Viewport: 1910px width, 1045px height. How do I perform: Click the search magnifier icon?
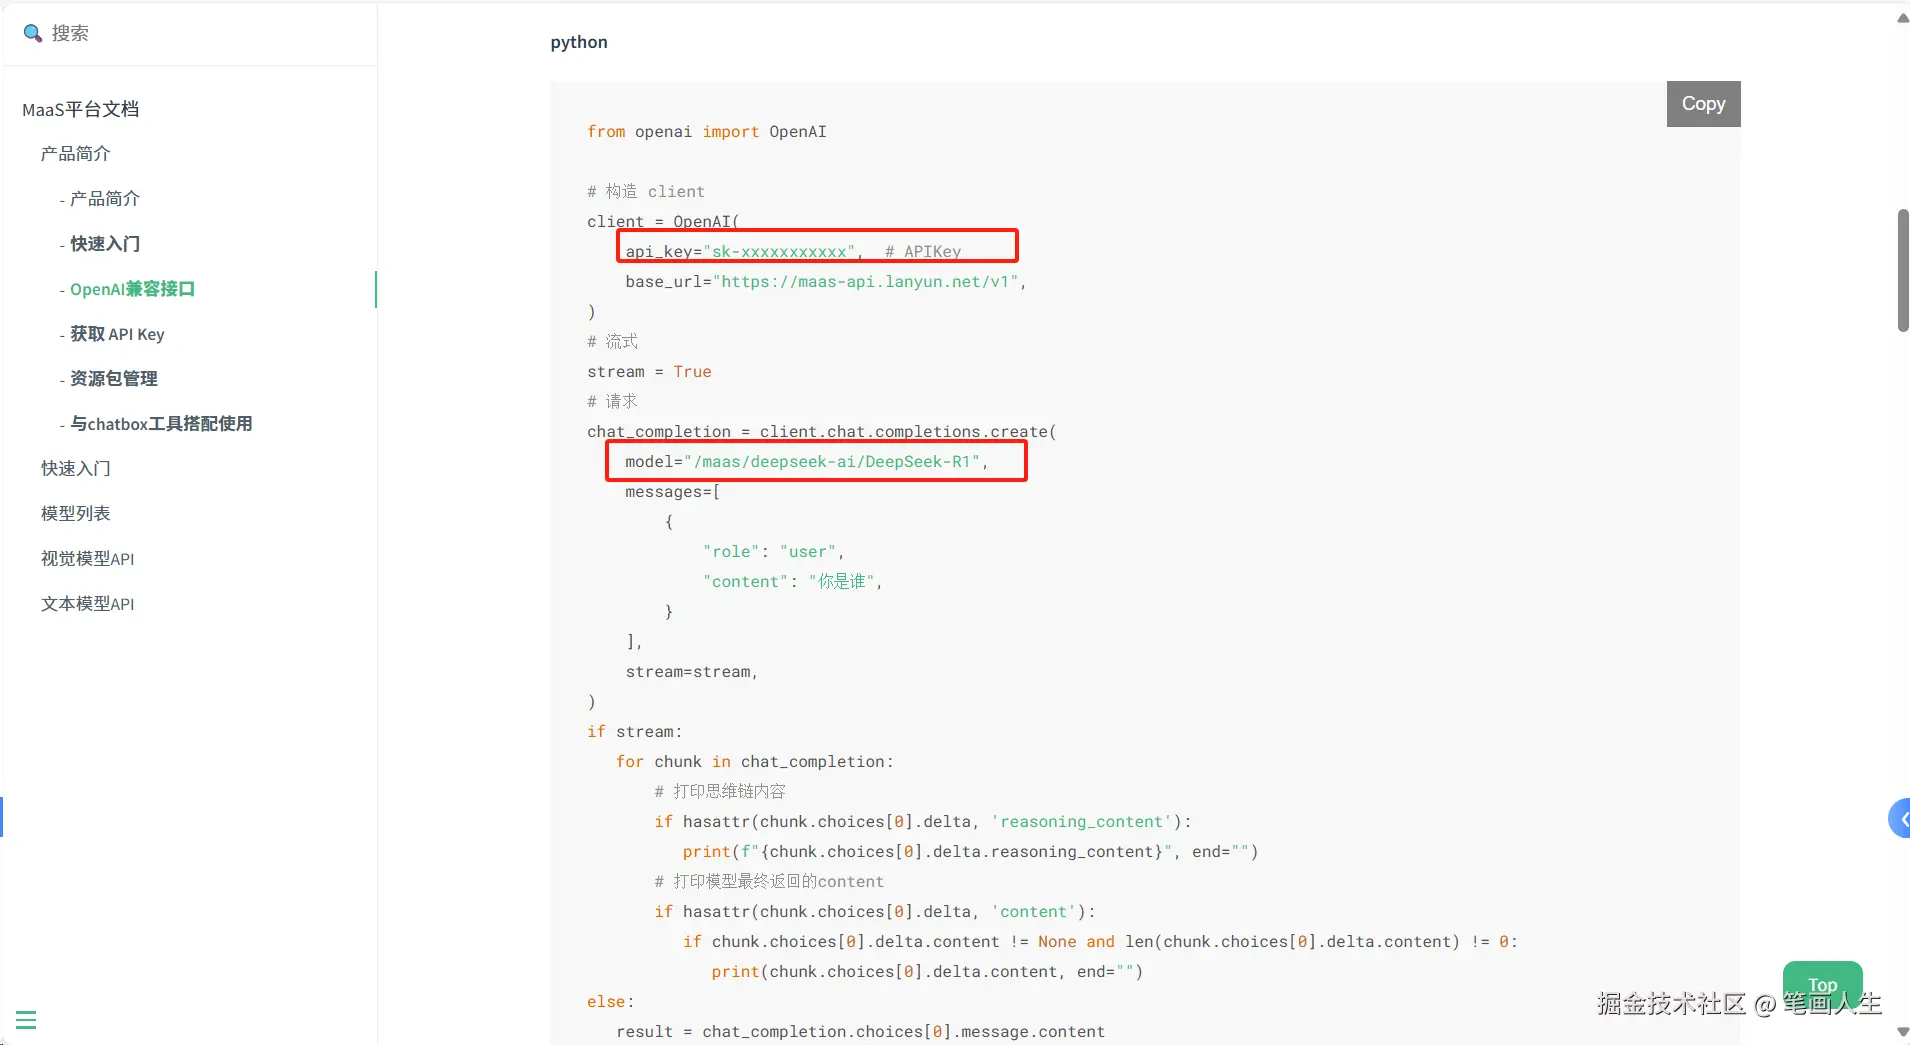(x=33, y=33)
